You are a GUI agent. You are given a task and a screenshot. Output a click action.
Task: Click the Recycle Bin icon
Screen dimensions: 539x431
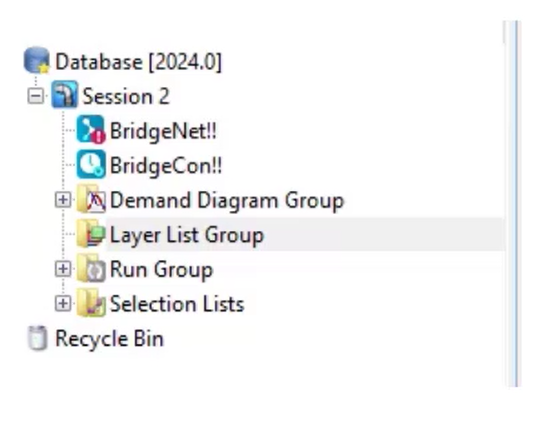point(37,338)
